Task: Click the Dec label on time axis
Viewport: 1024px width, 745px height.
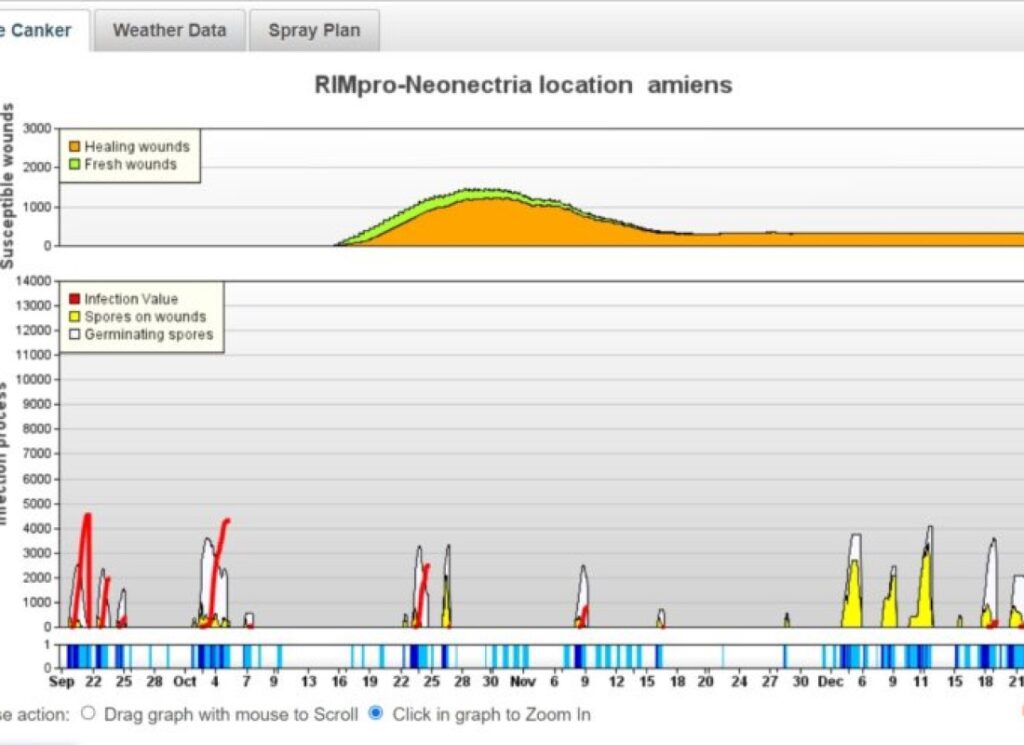Action: click(x=830, y=682)
